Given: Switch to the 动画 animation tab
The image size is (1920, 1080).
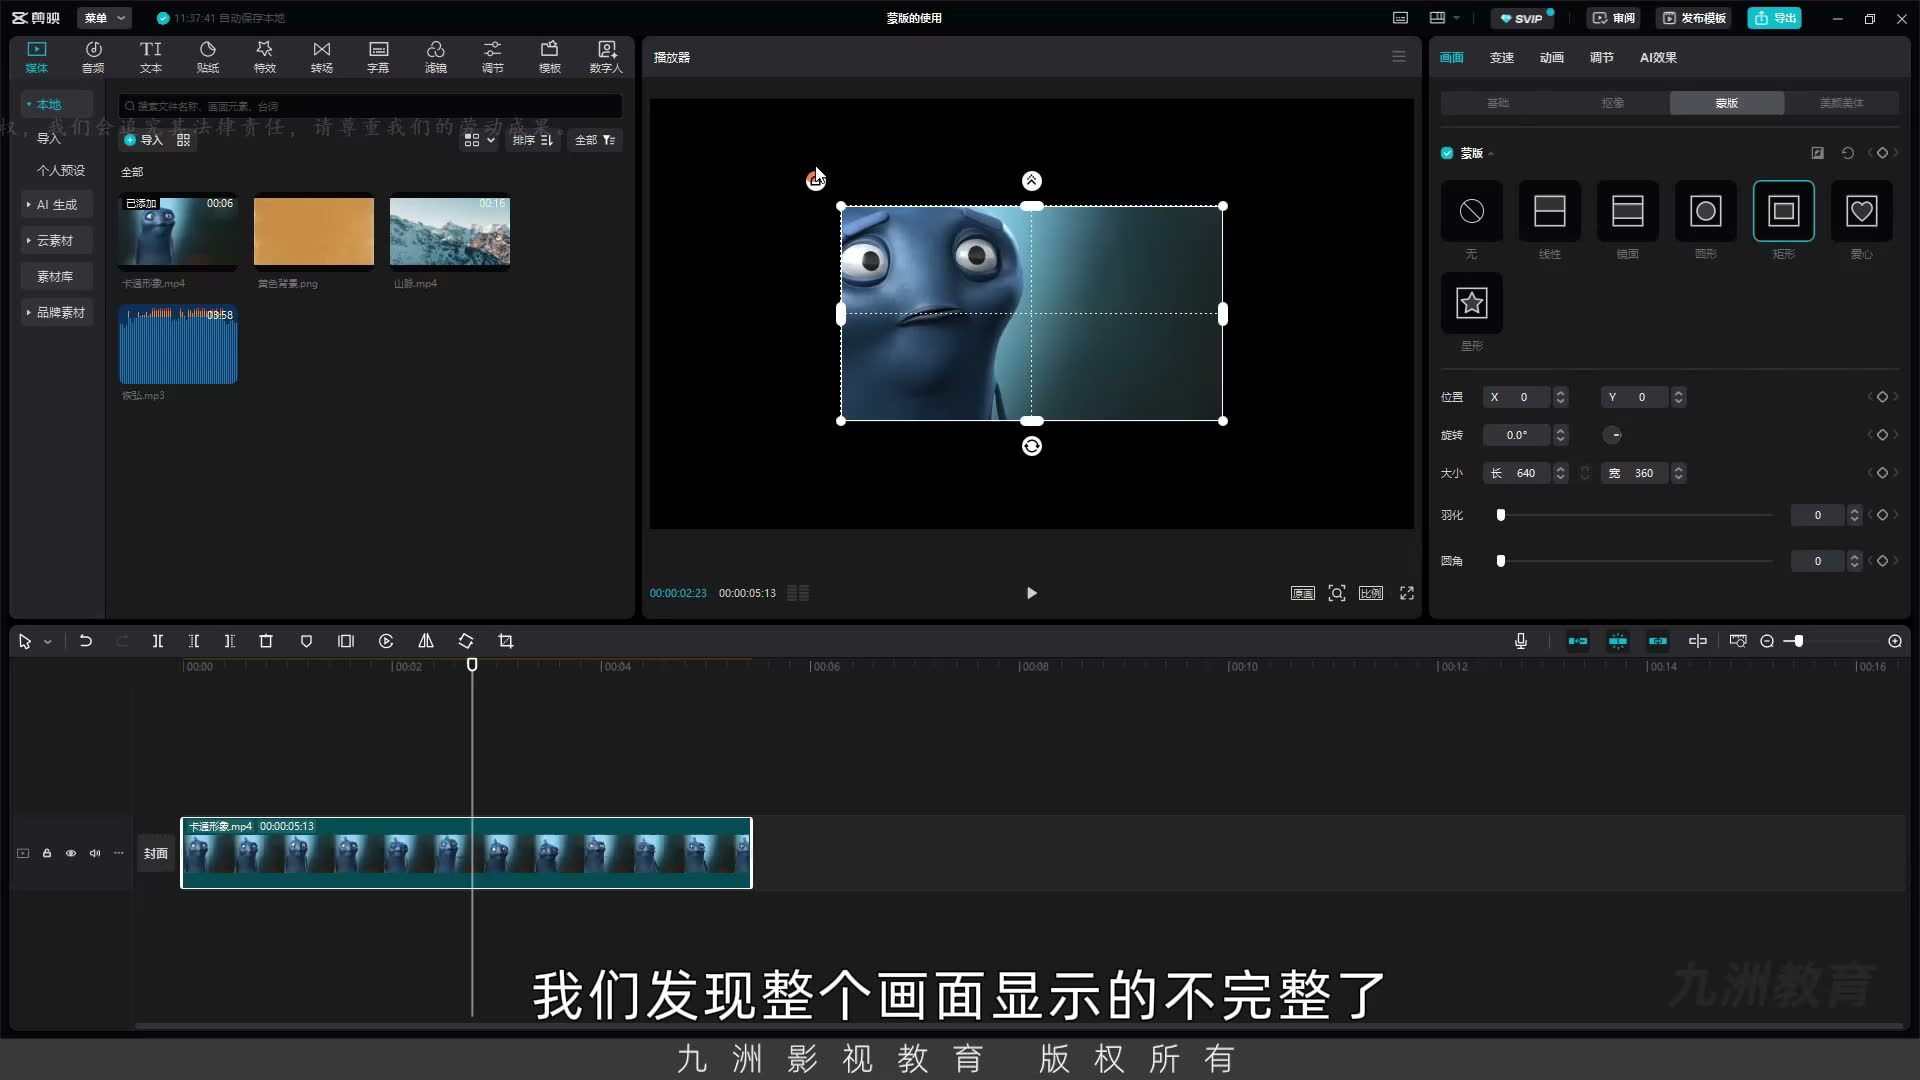Looking at the screenshot, I should click(x=1551, y=57).
